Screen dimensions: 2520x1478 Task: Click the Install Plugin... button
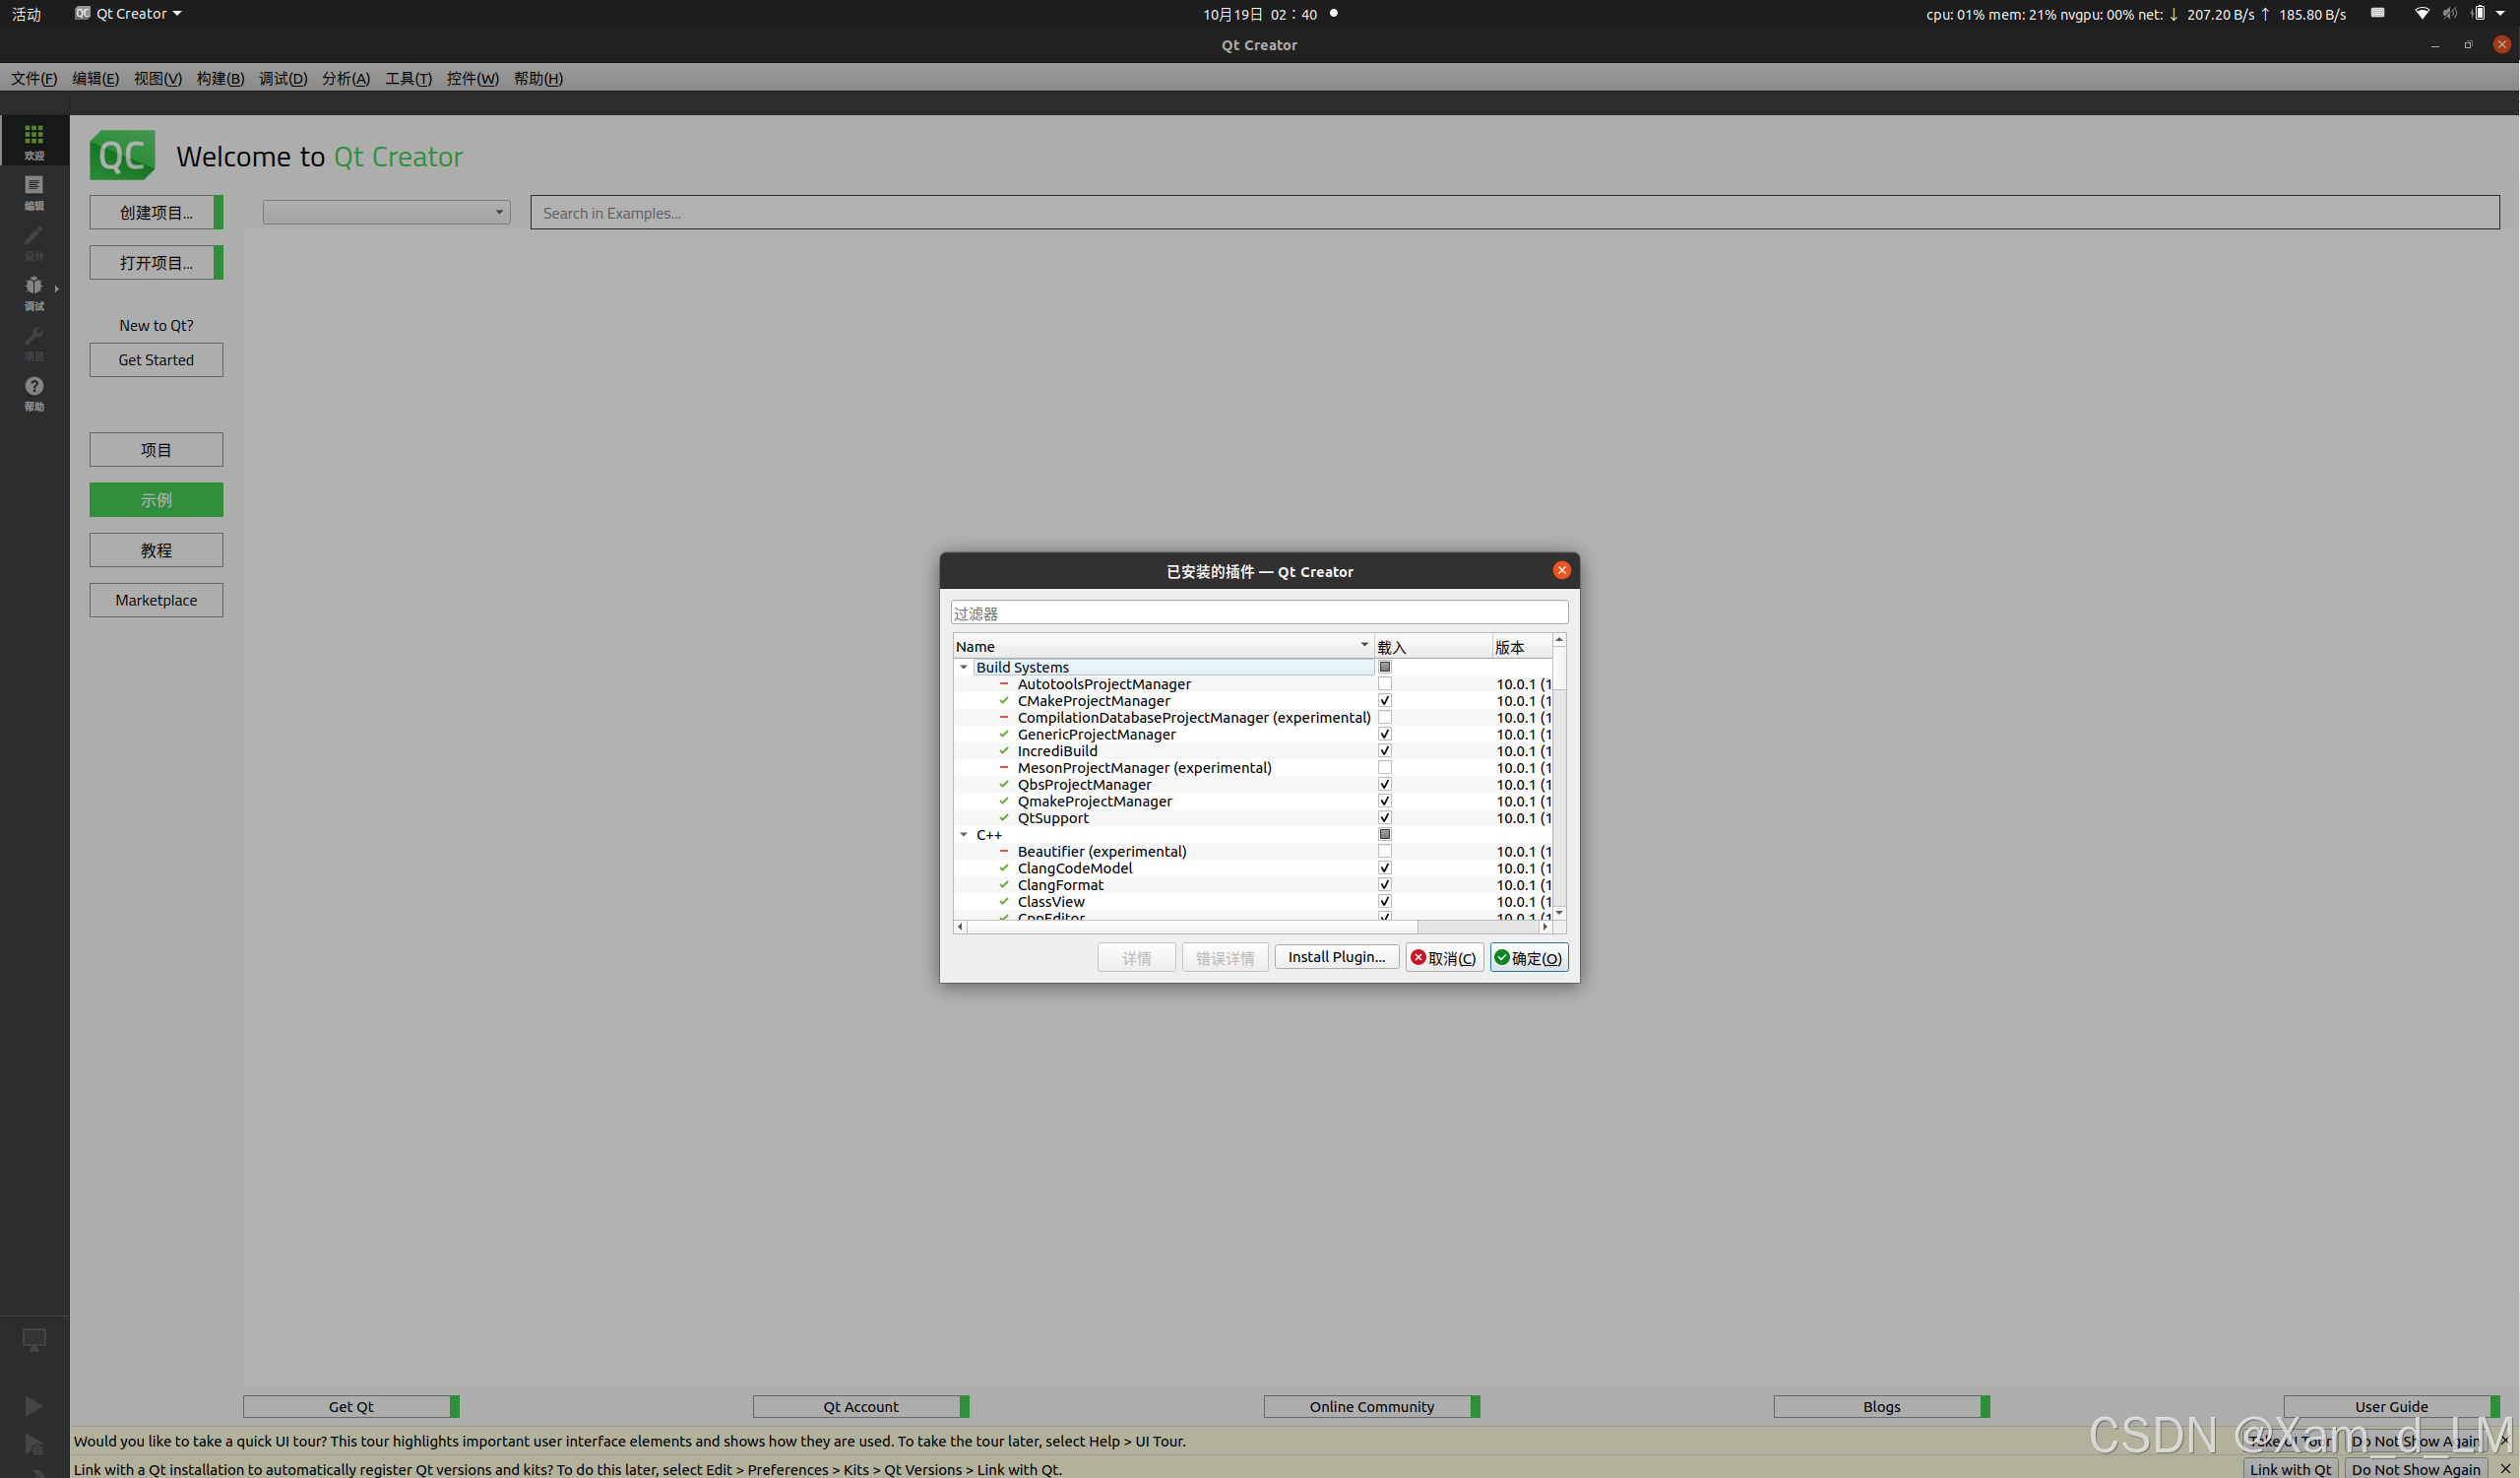pos(1336,957)
